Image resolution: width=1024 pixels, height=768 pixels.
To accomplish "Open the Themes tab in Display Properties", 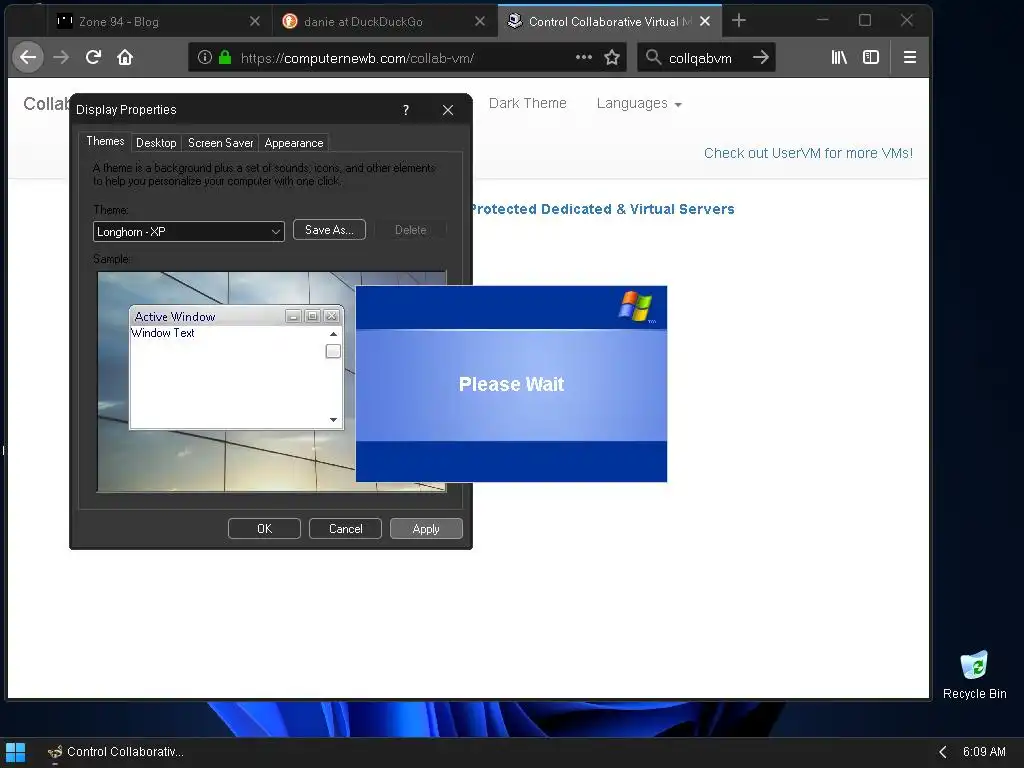I will click(x=105, y=142).
